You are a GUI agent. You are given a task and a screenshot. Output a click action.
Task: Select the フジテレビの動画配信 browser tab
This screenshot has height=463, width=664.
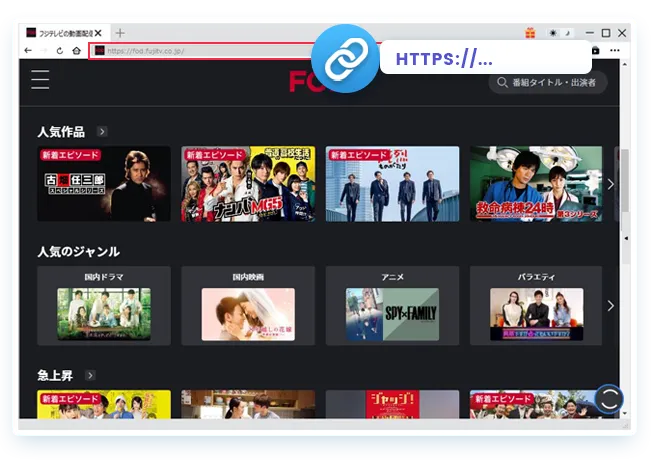point(64,33)
